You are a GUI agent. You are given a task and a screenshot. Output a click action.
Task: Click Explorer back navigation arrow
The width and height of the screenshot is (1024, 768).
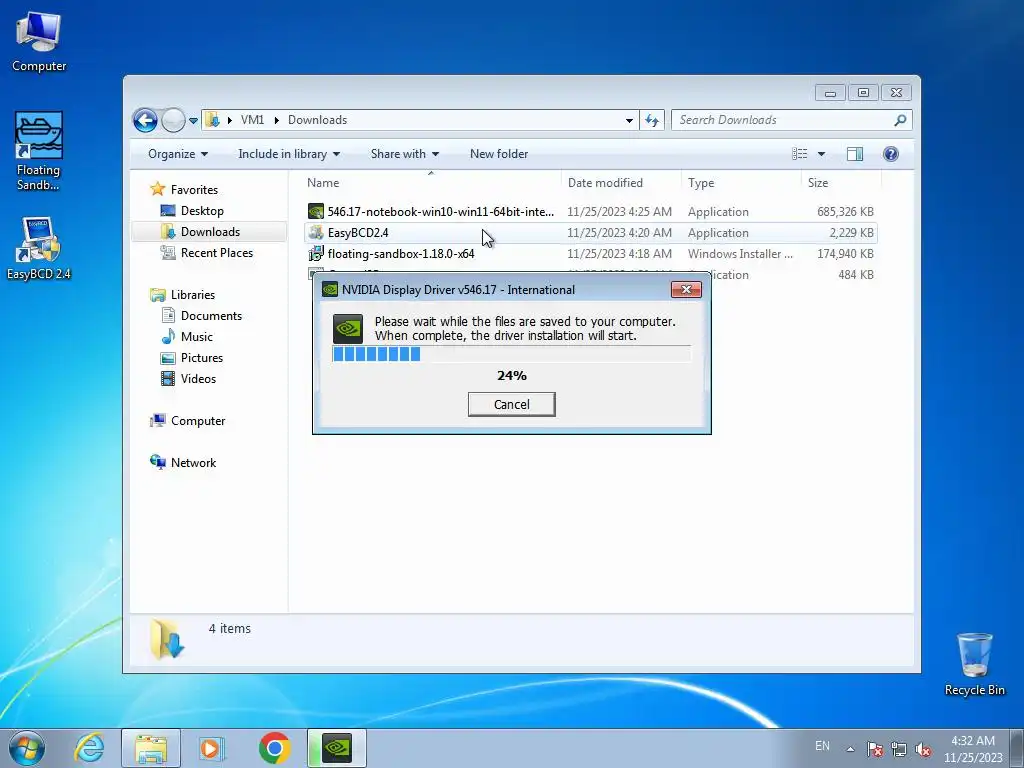pos(145,120)
